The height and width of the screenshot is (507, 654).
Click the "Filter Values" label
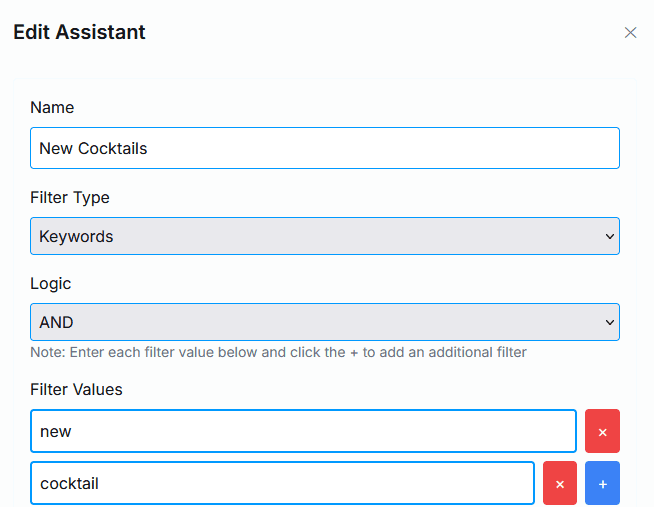tap(76, 389)
